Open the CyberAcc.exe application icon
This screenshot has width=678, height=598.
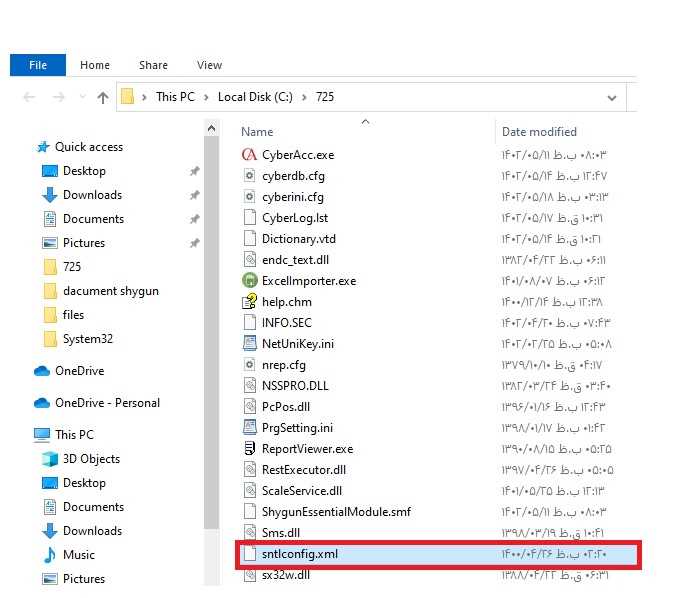[250, 155]
